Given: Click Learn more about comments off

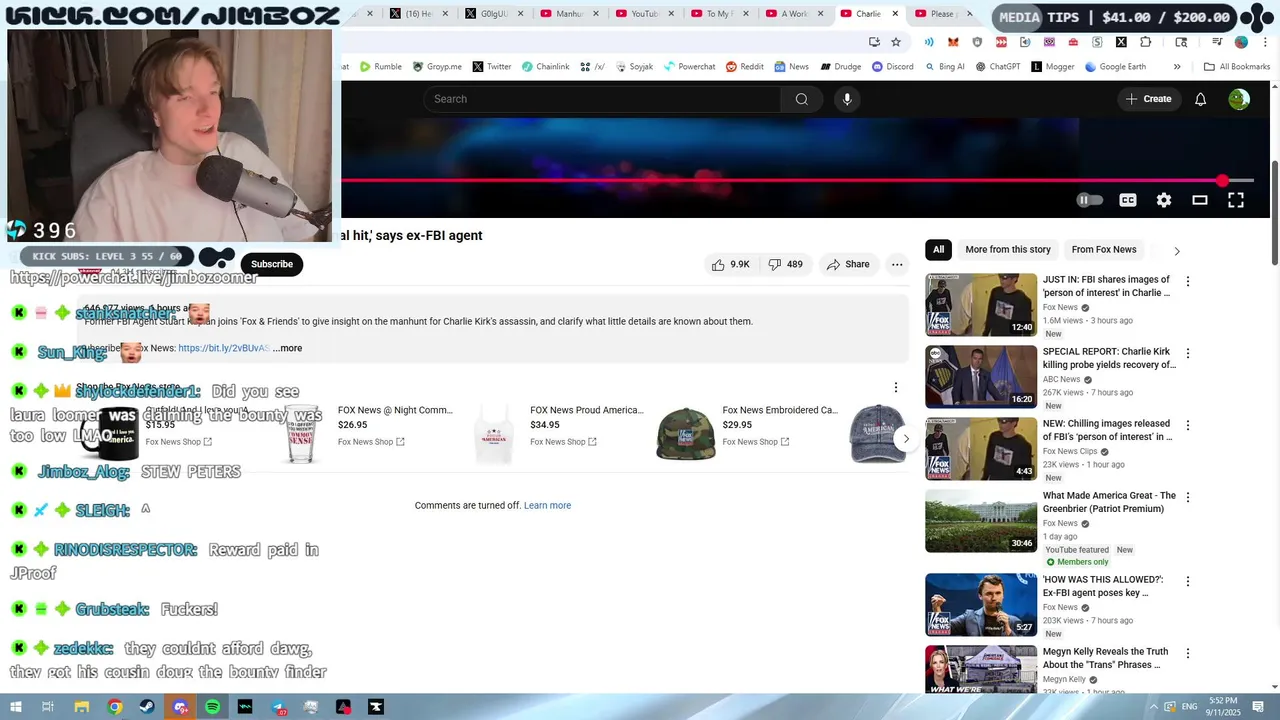Looking at the screenshot, I should pos(547,506).
